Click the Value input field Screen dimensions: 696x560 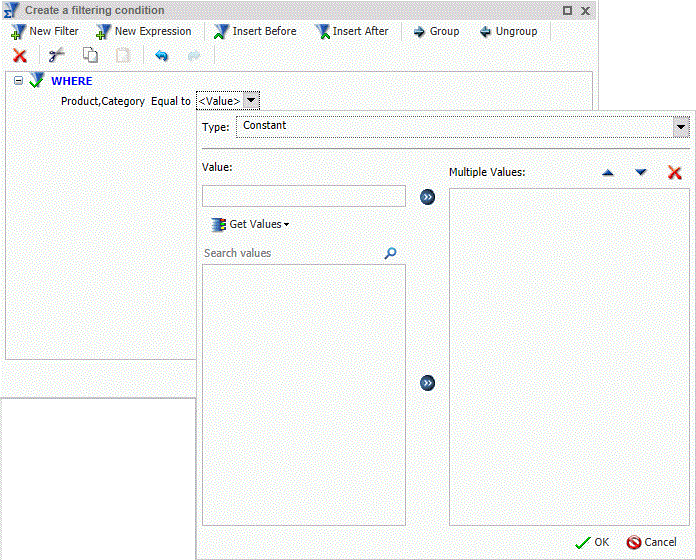304,196
